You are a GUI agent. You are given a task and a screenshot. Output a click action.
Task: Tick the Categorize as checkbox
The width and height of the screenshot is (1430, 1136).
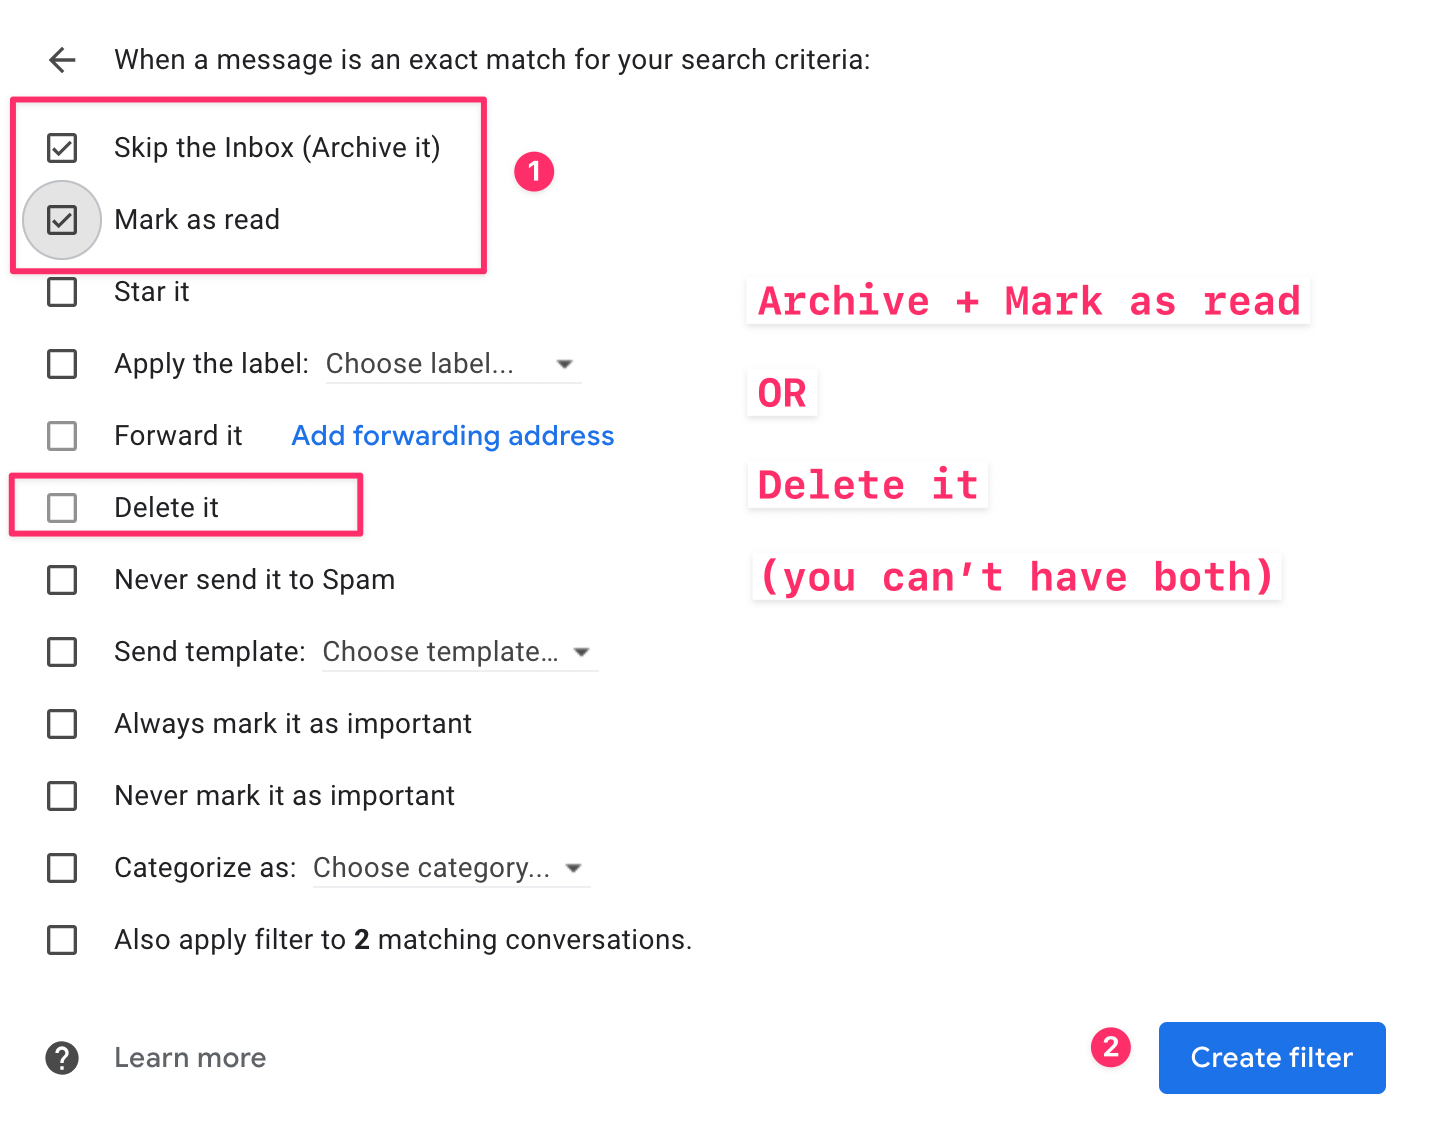(62, 868)
